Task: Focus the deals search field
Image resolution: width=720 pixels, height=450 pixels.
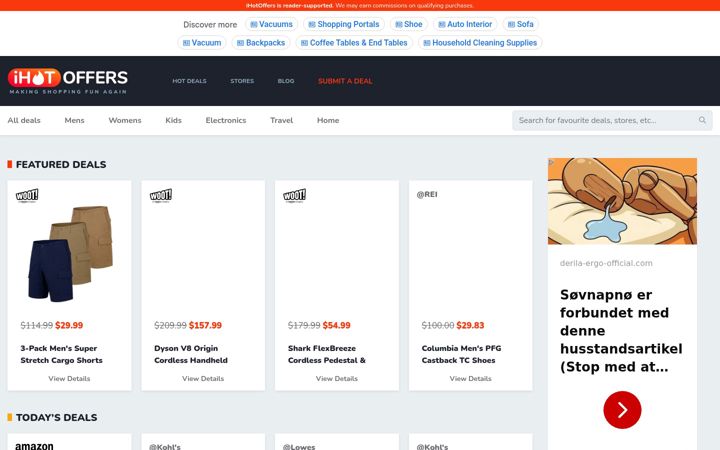Action: click(612, 120)
